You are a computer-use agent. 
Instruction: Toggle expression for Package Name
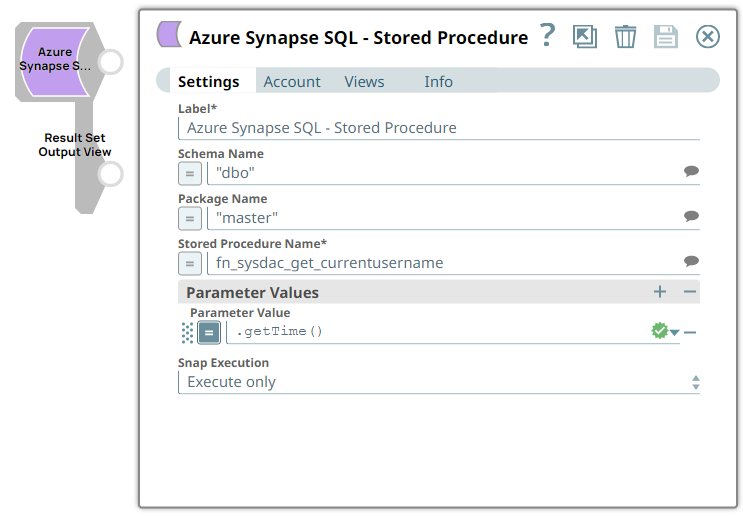coord(190,218)
